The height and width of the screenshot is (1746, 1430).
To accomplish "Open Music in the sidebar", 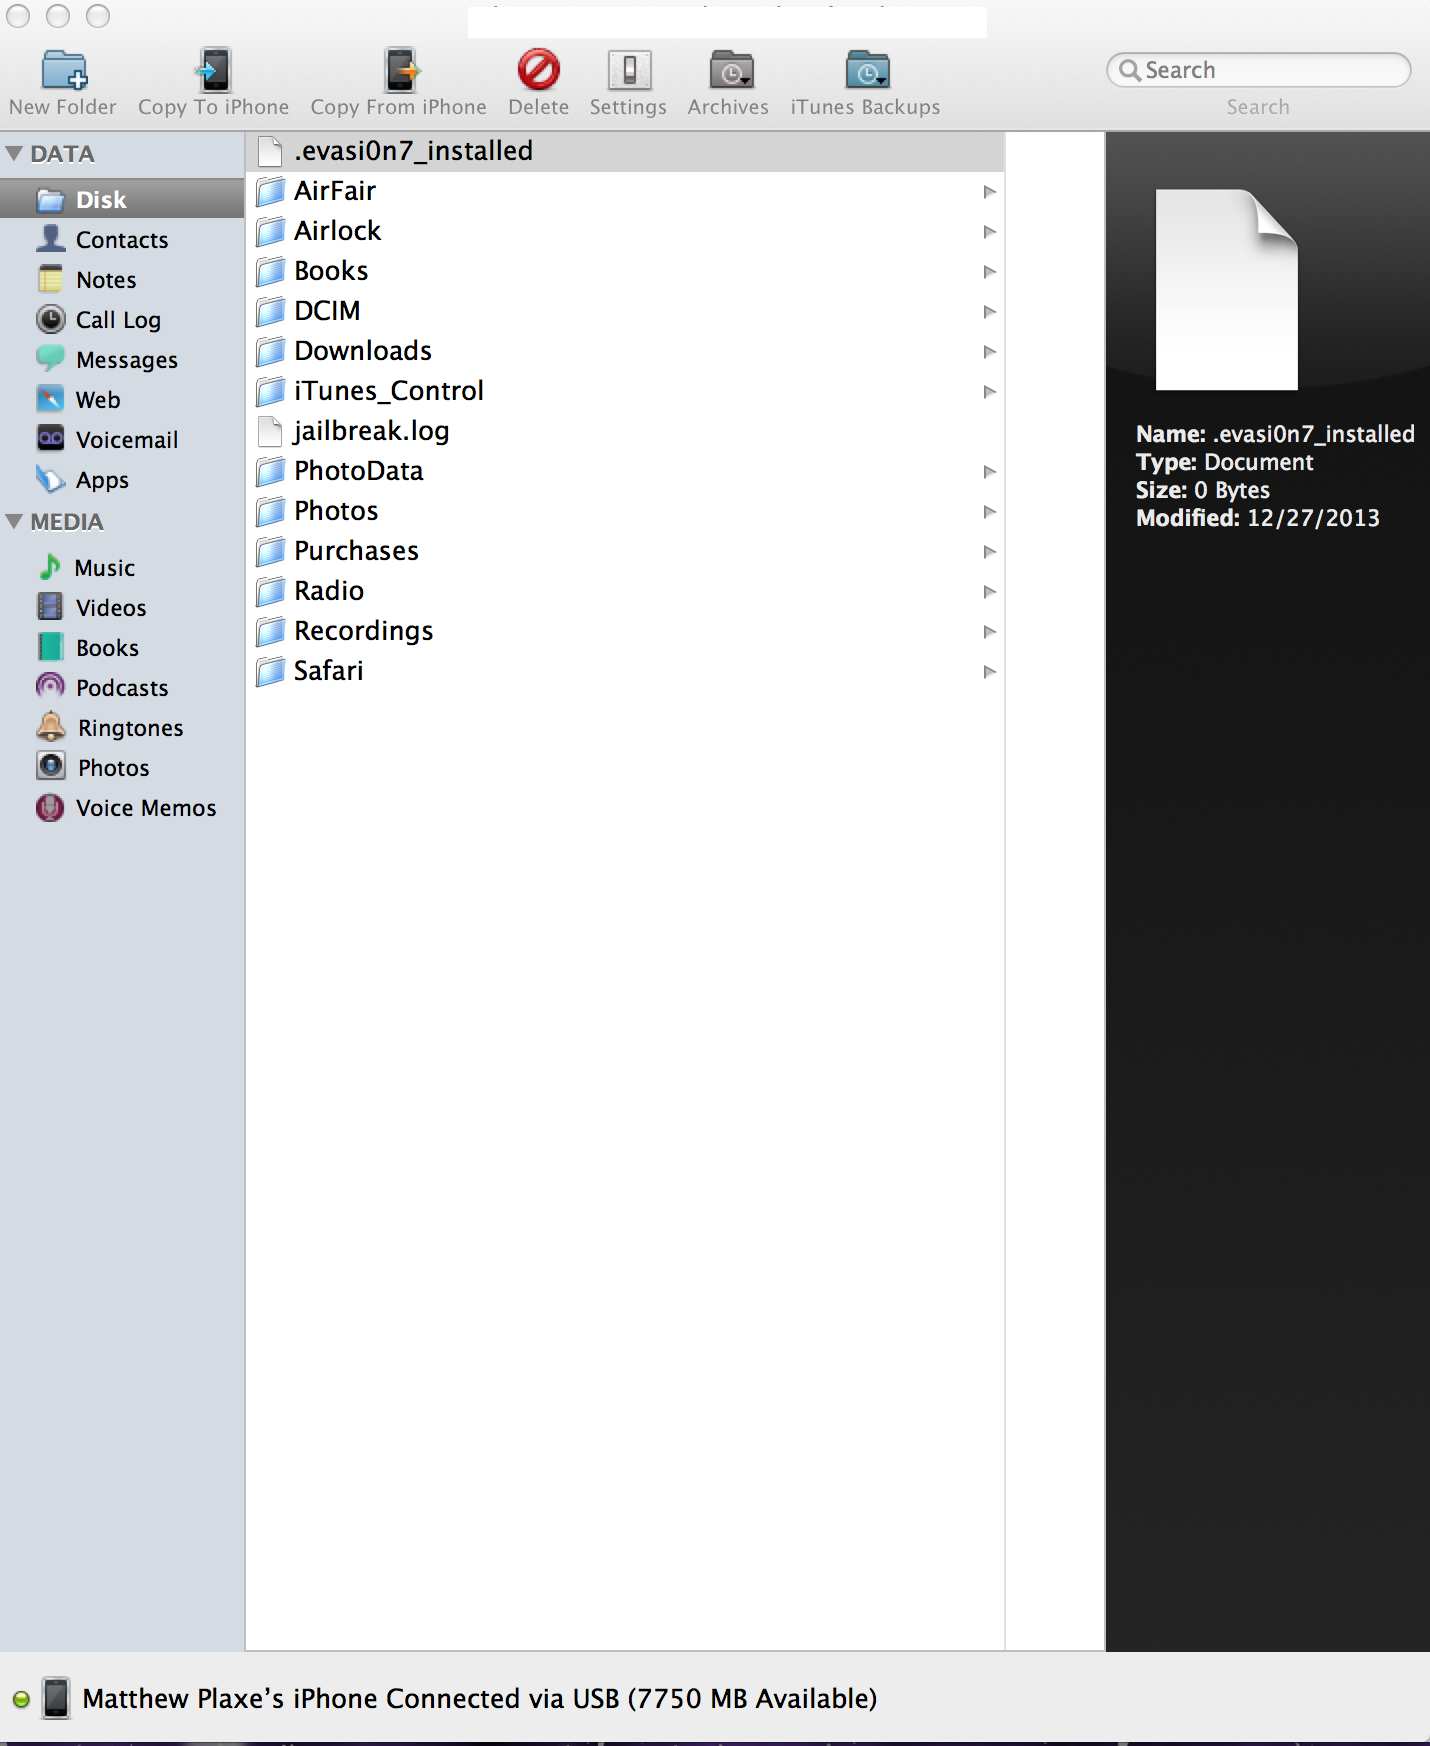I will [x=122, y=567].
